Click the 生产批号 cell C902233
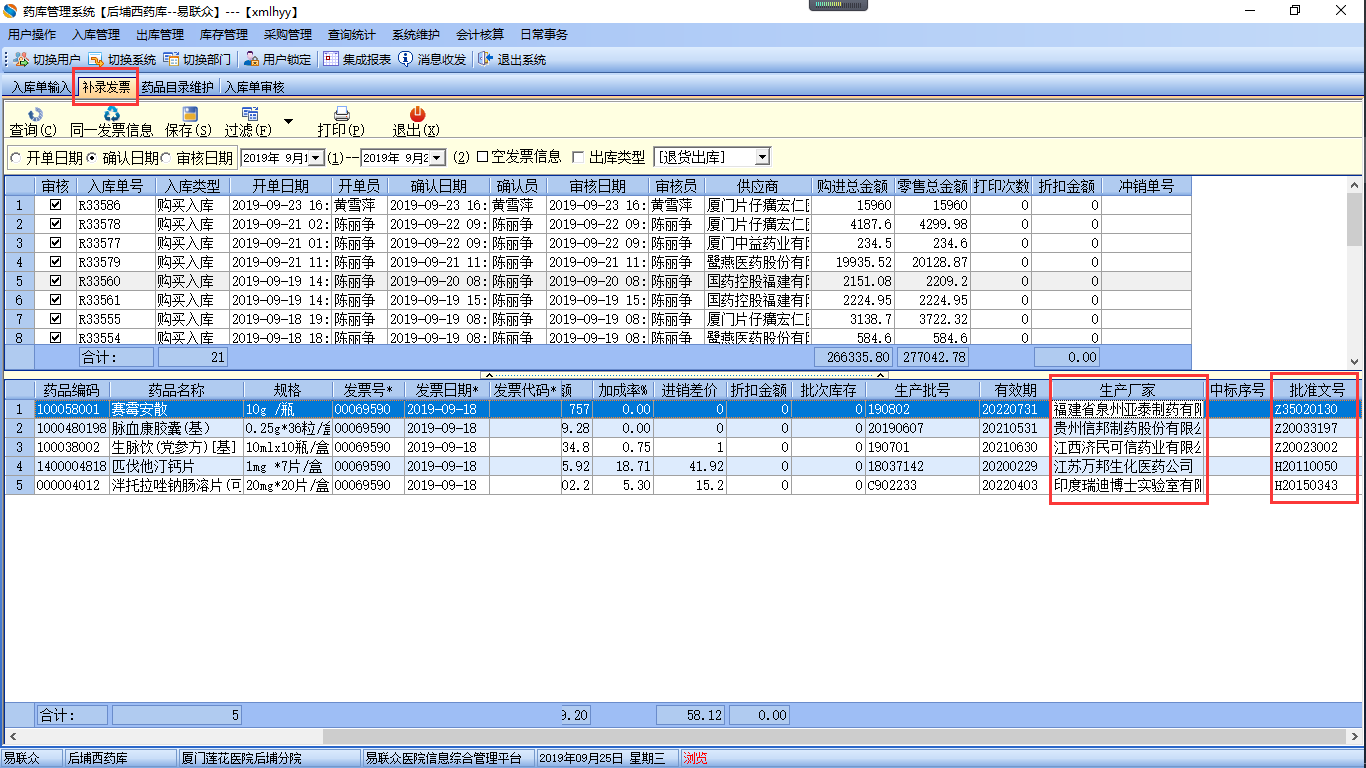Viewport: 1366px width, 768px height. pos(922,485)
